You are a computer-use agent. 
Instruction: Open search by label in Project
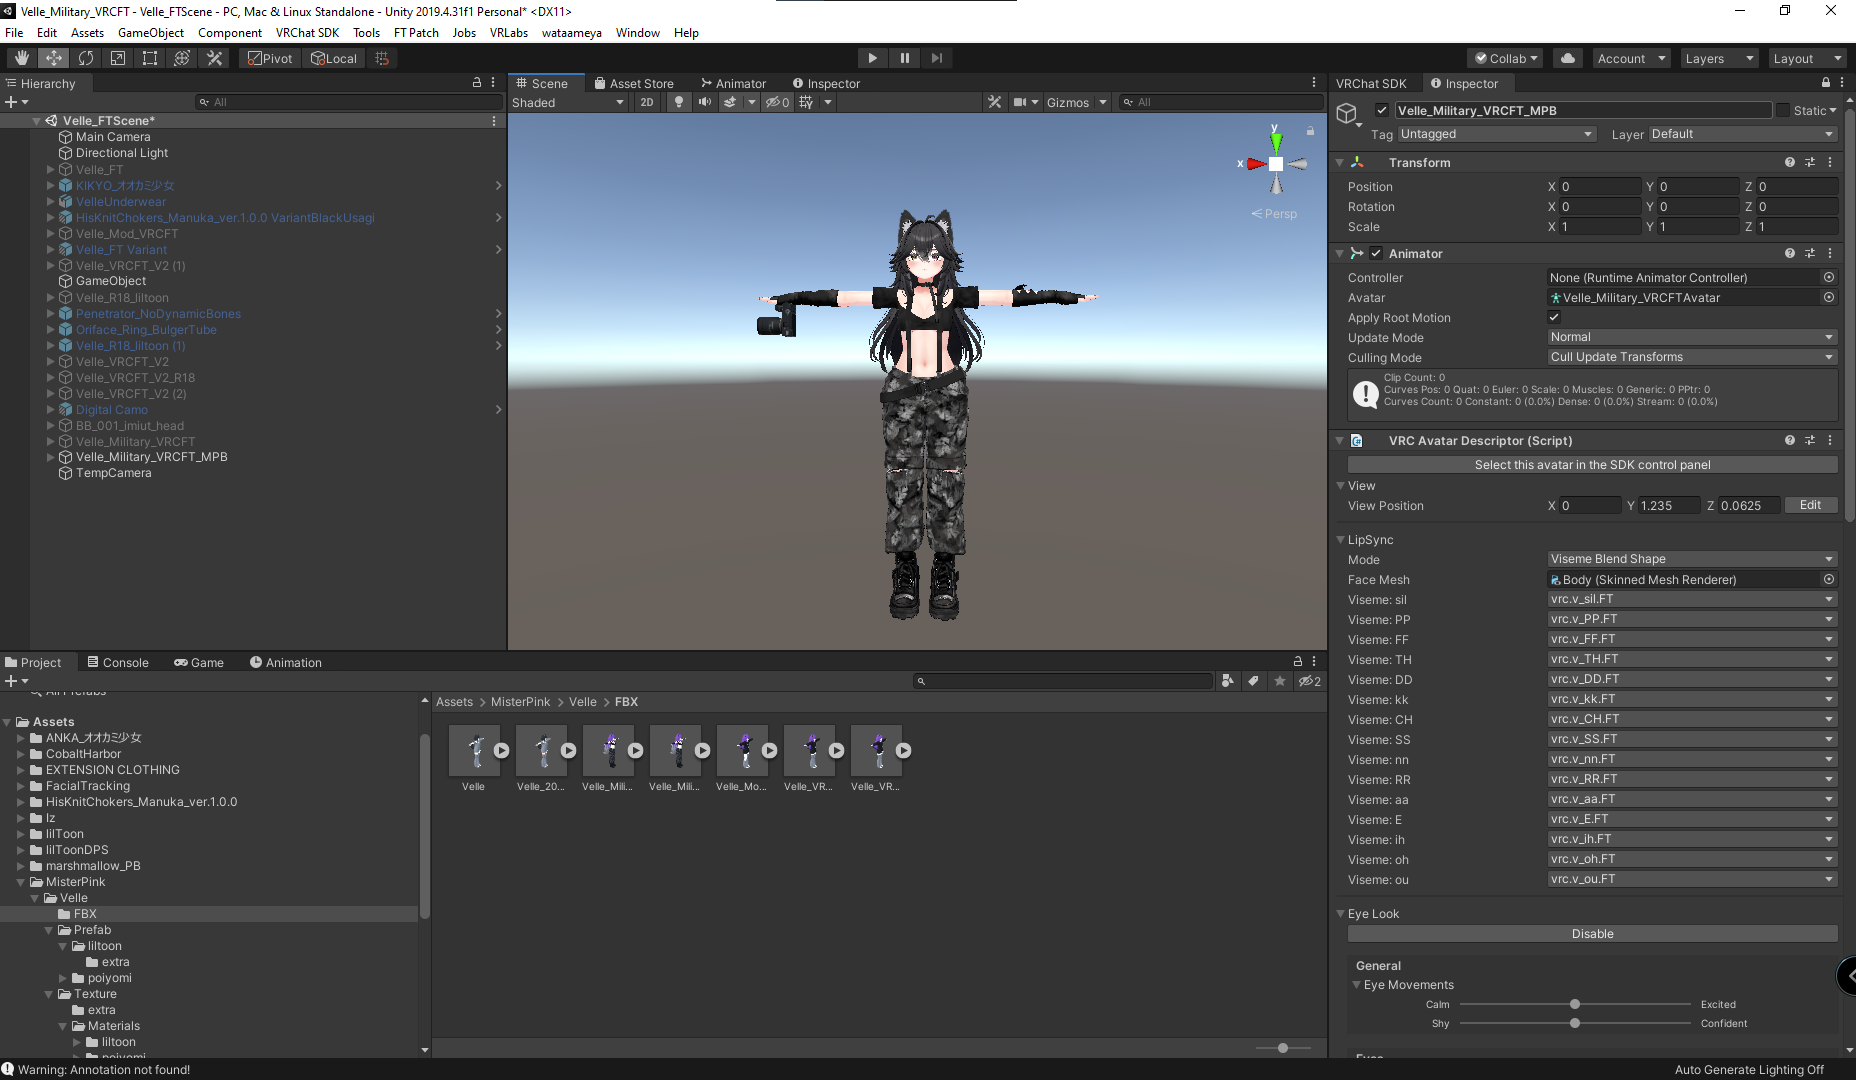coord(1254,681)
